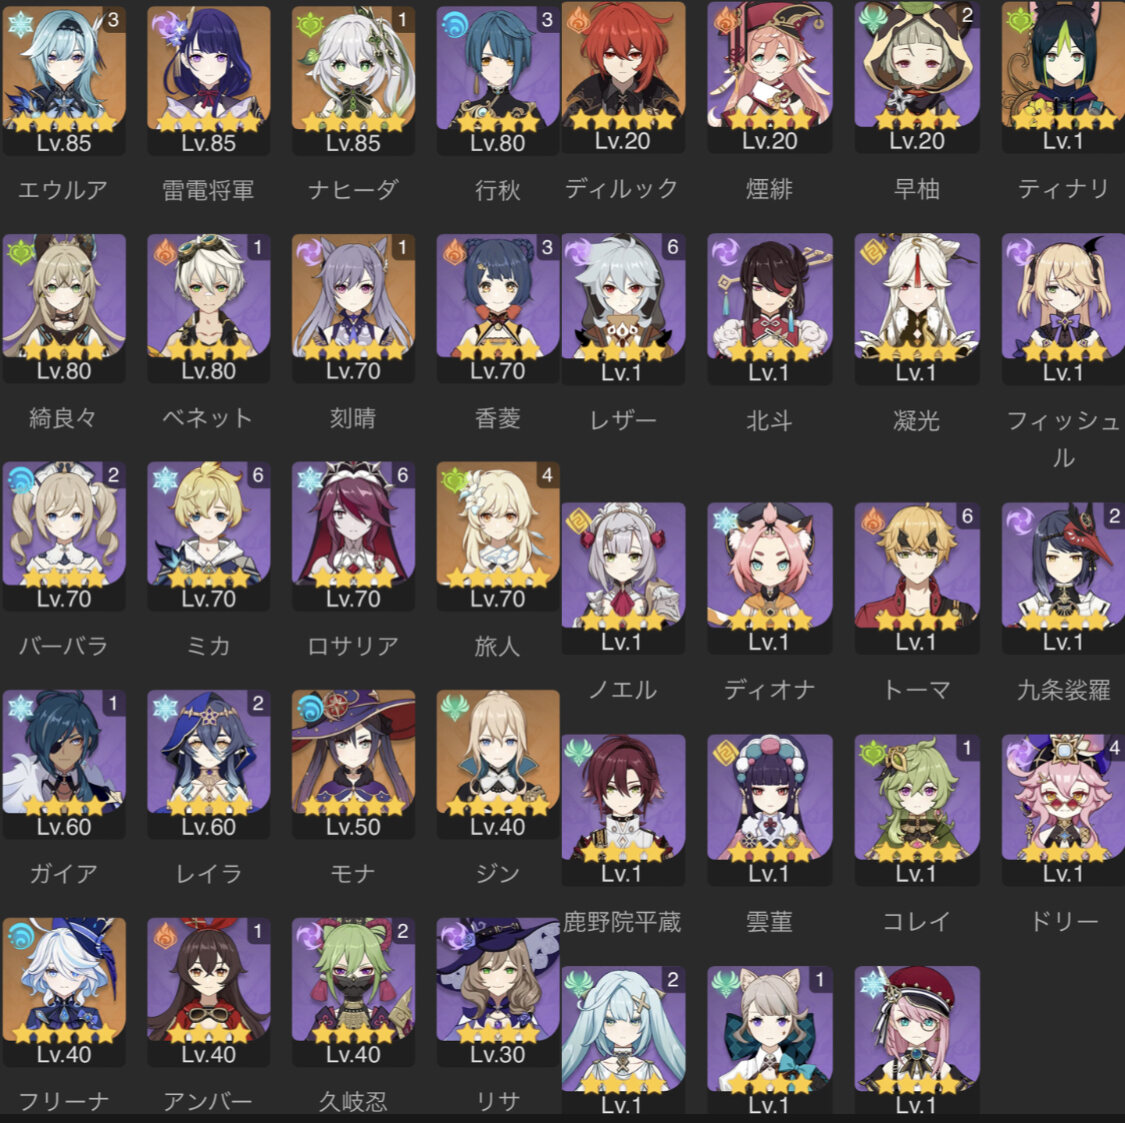The height and width of the screenshot is (1123, 1125).
Task: Click the Anemo element icon on ジン
Action: coord(454,708)
